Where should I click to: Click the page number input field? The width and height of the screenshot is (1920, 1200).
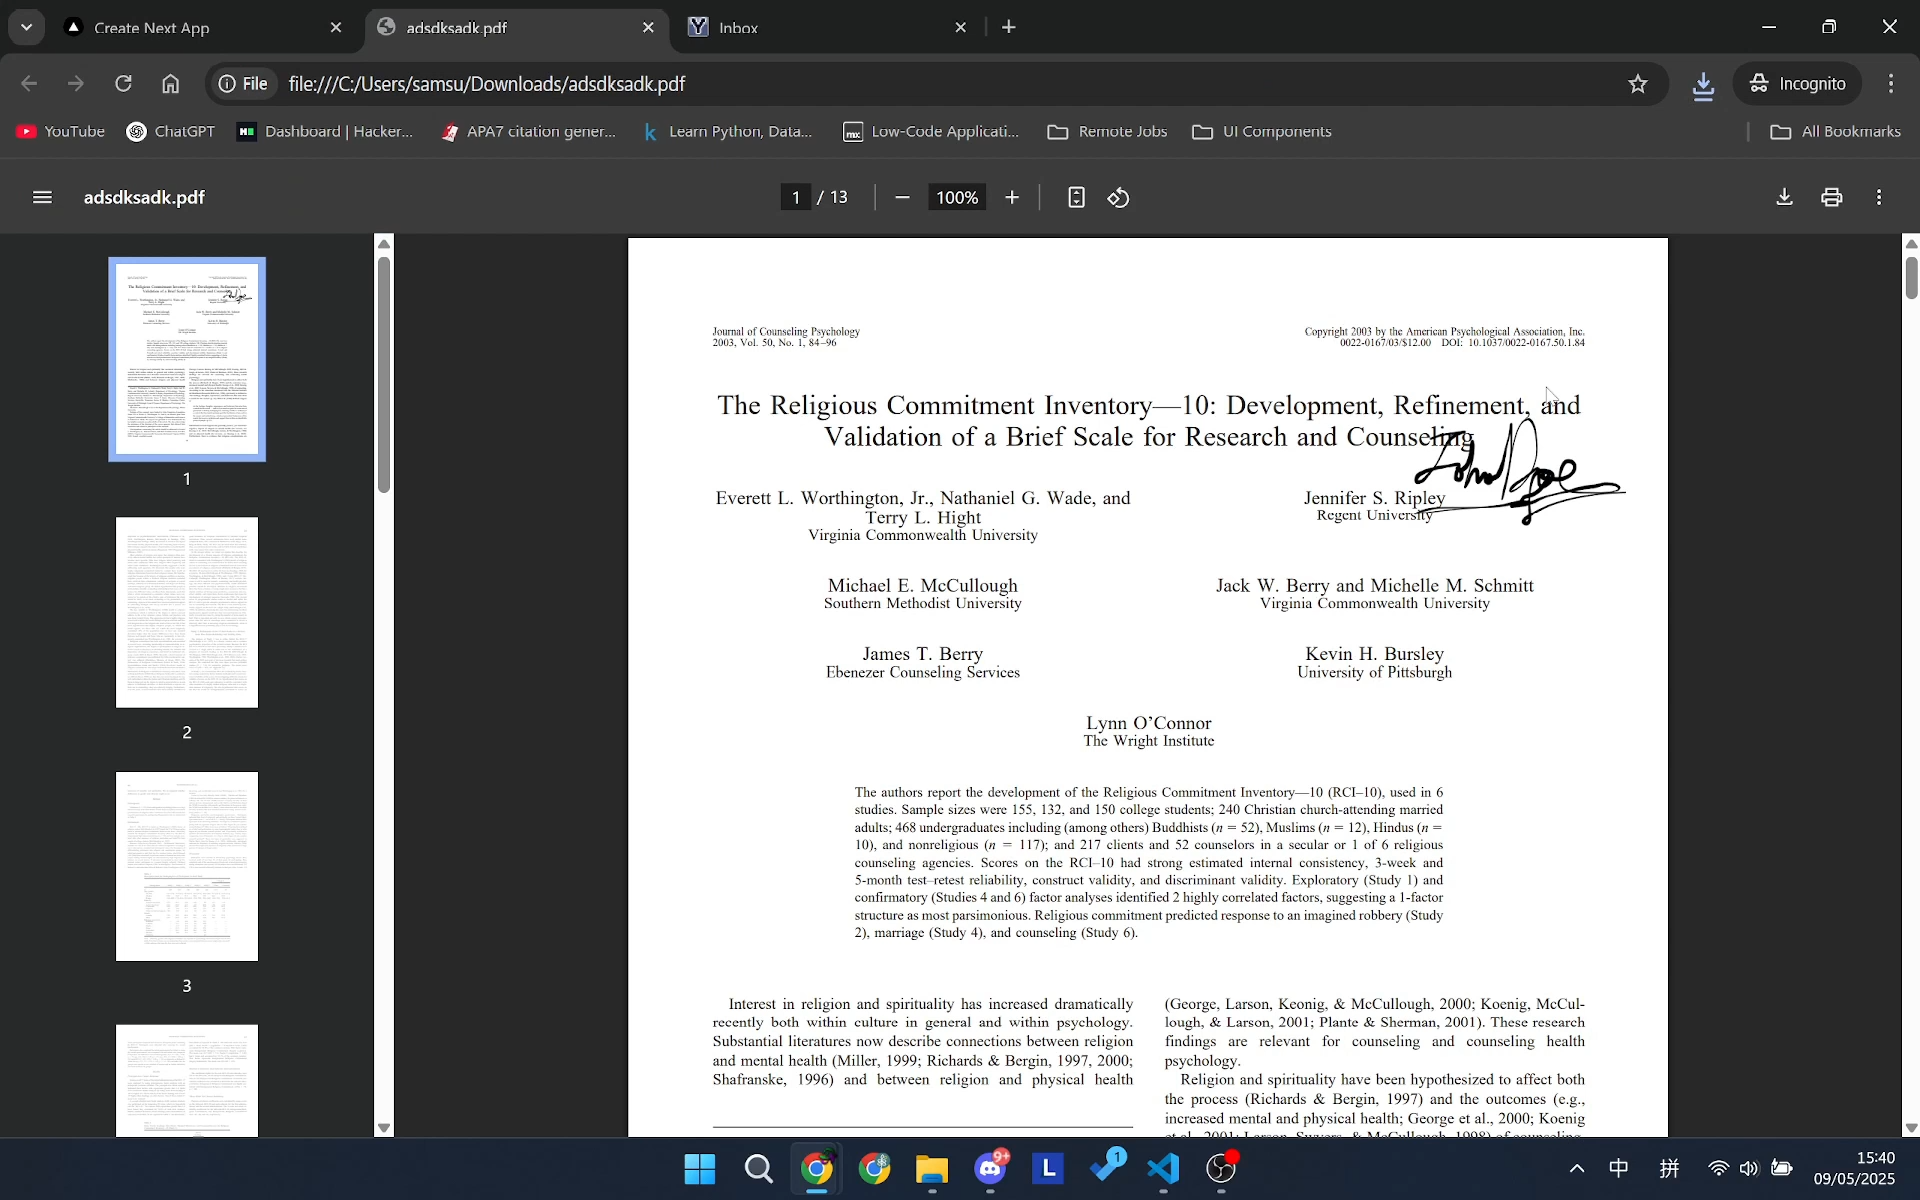tap(796, 198)
